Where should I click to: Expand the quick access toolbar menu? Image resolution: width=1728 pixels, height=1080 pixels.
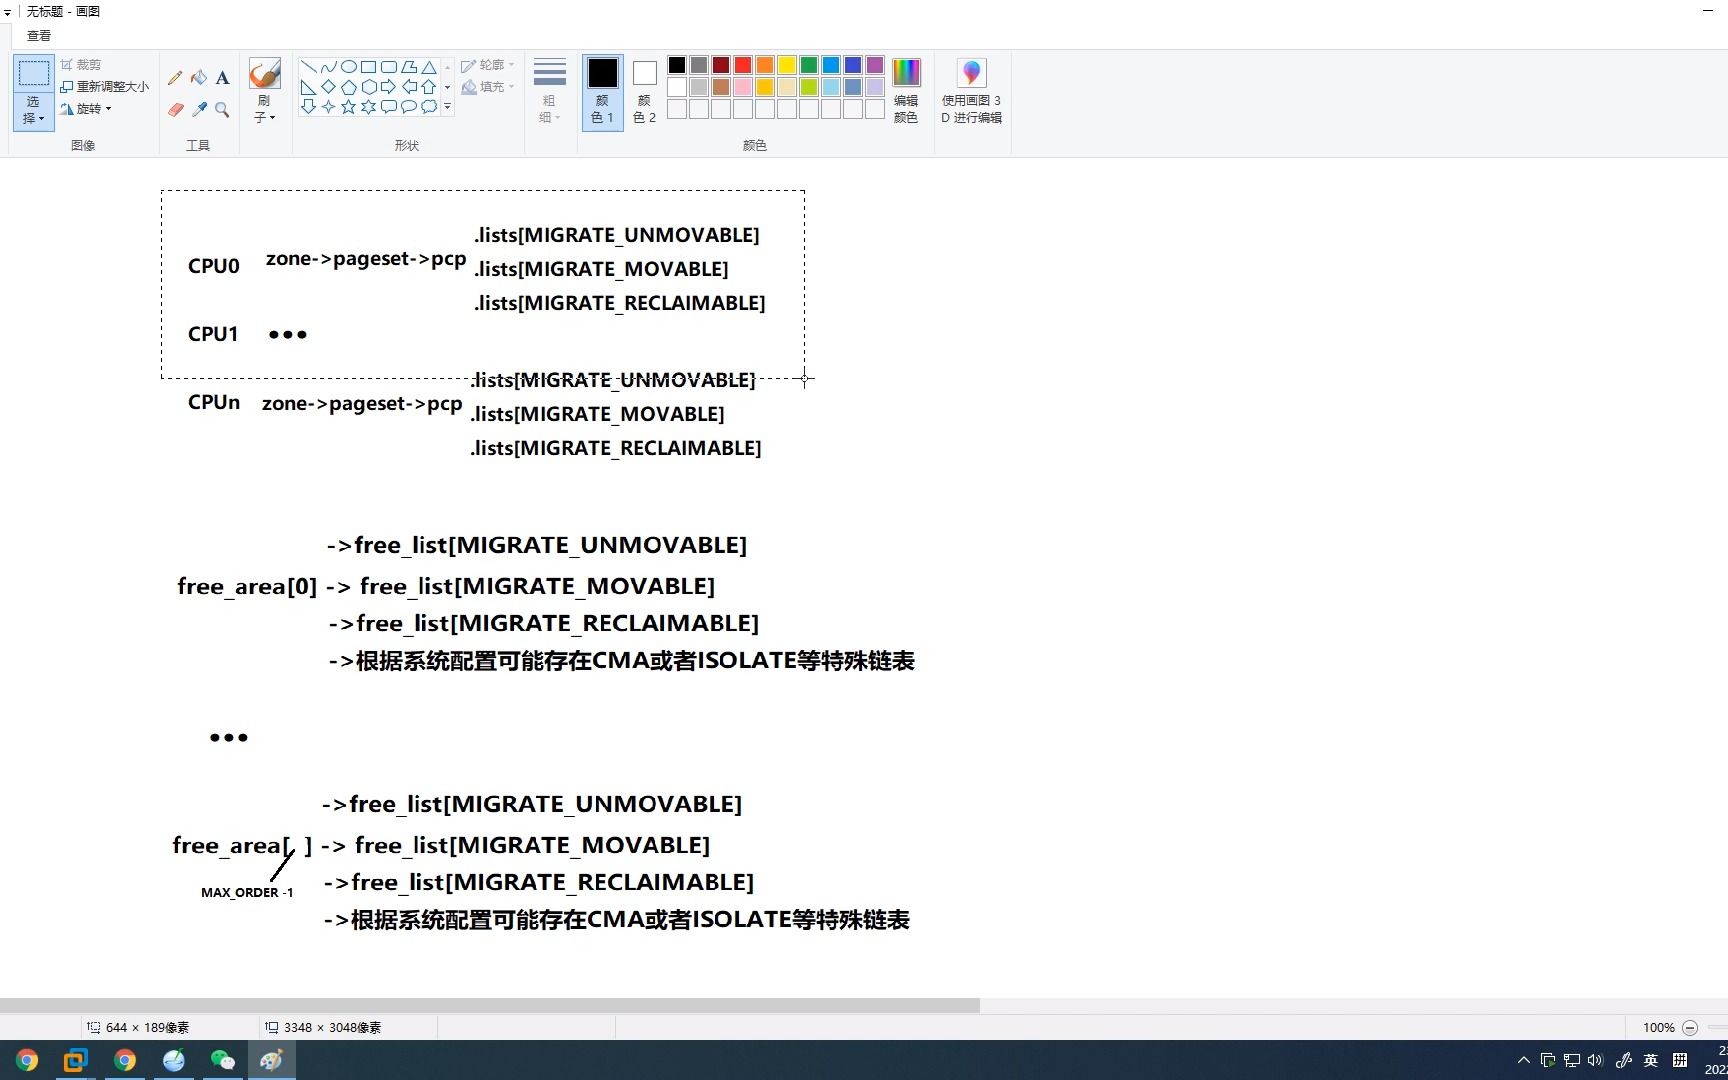tap(7, 11)
